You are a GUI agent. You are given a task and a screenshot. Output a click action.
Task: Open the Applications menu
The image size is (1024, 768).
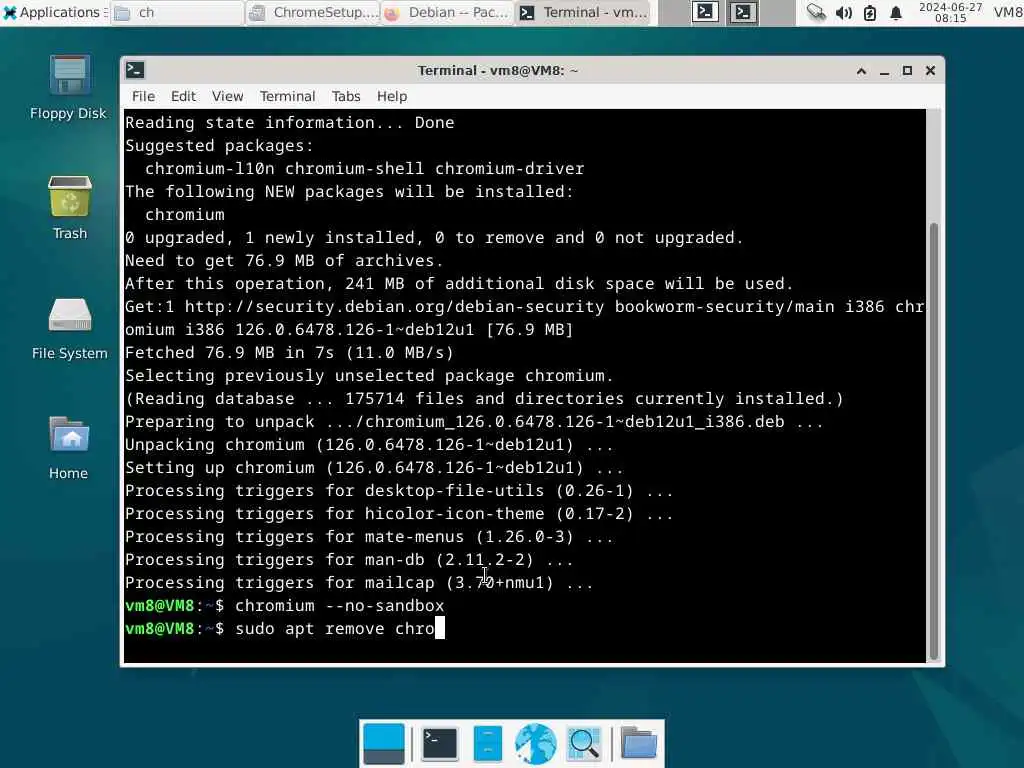click(x=53, y=12)
